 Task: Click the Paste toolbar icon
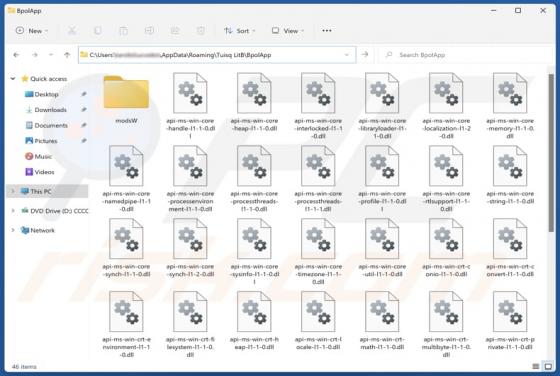click(123, 31)
